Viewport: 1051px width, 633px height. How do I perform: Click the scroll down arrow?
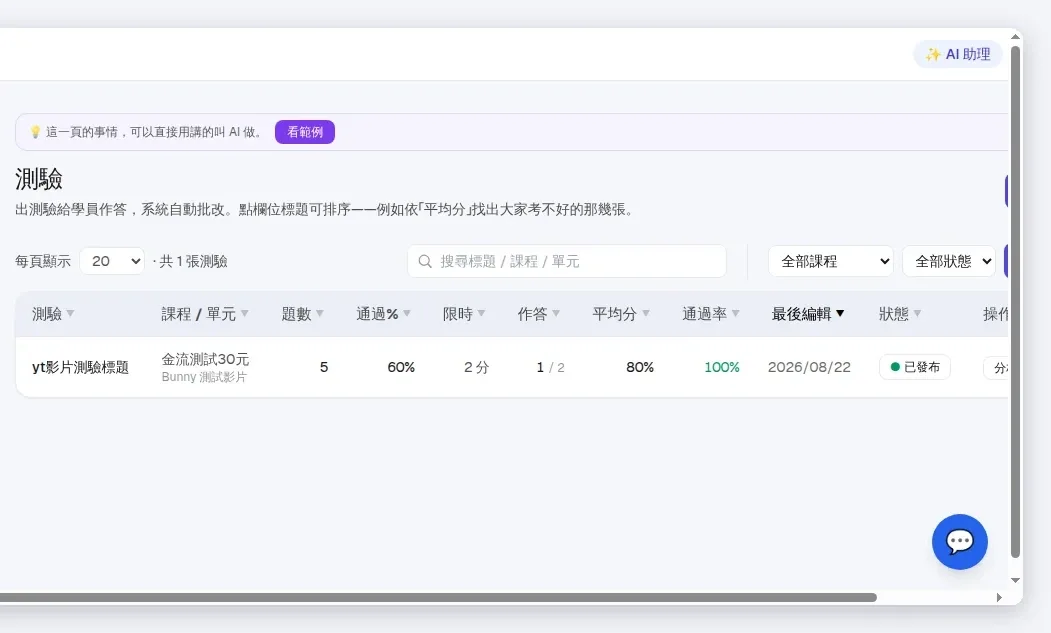pyautogui.click(x=1015, y=581)
